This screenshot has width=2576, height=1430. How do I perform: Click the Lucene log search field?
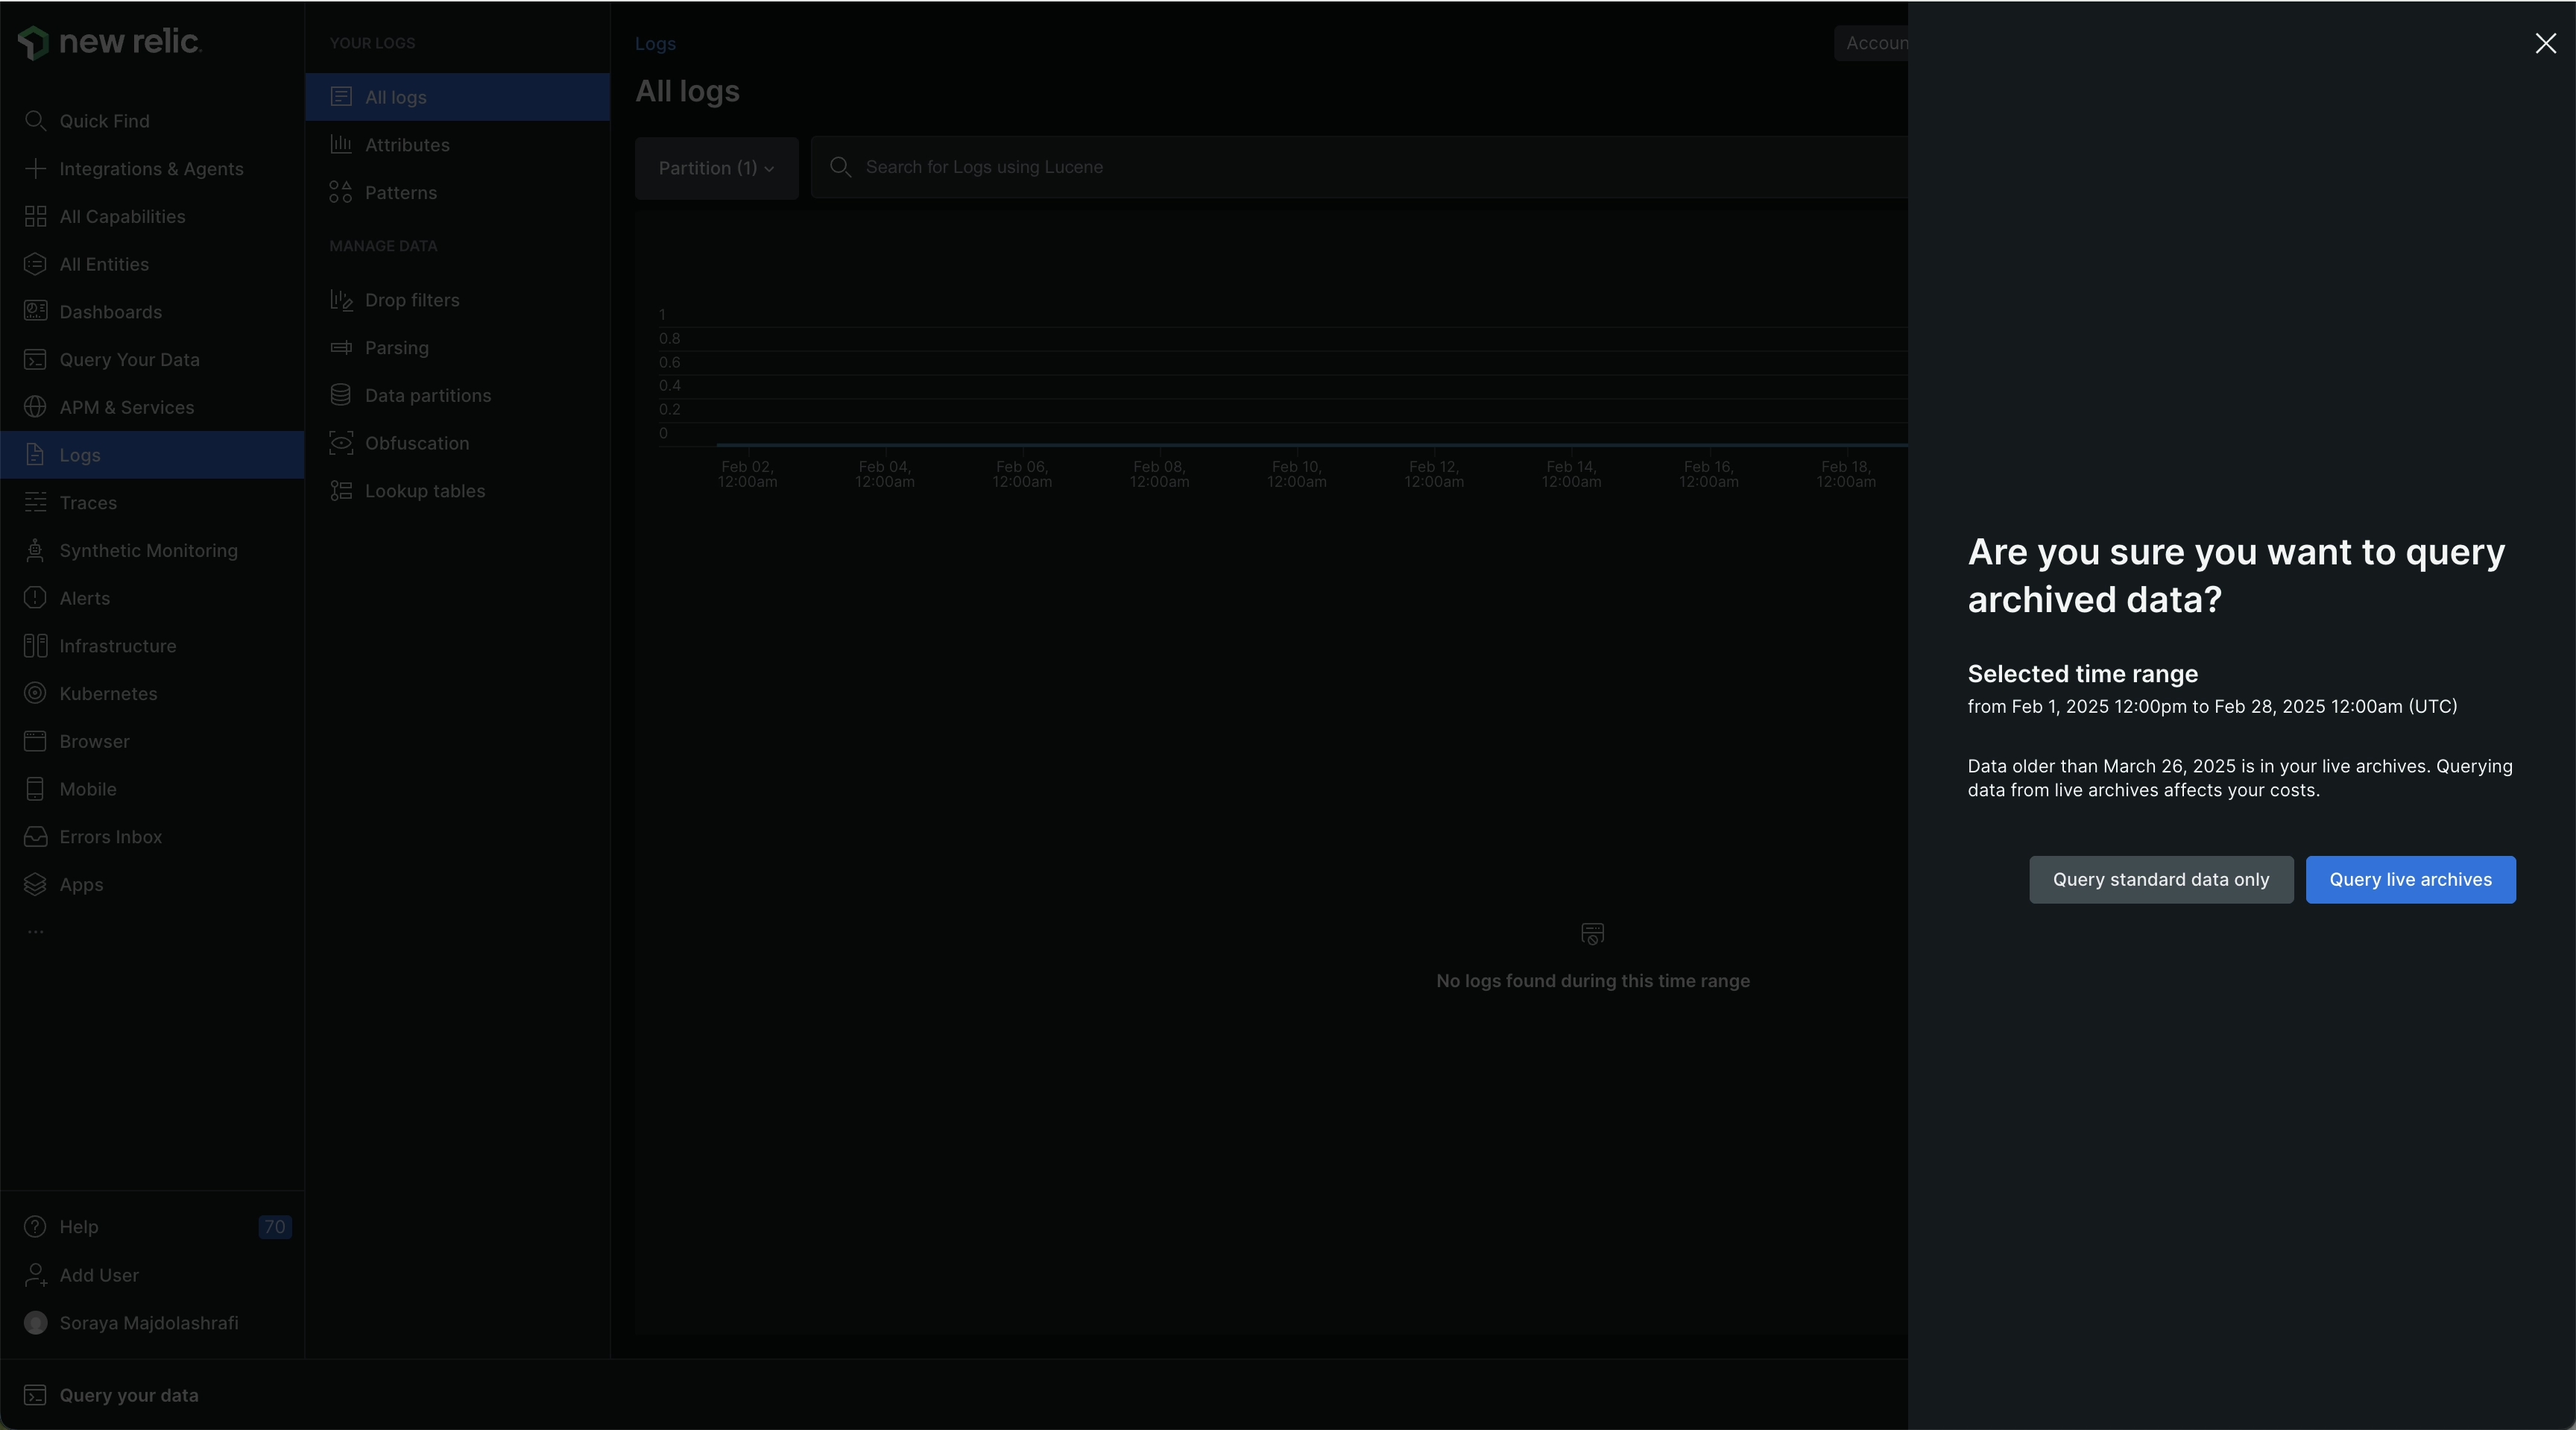coord(1360,167)
